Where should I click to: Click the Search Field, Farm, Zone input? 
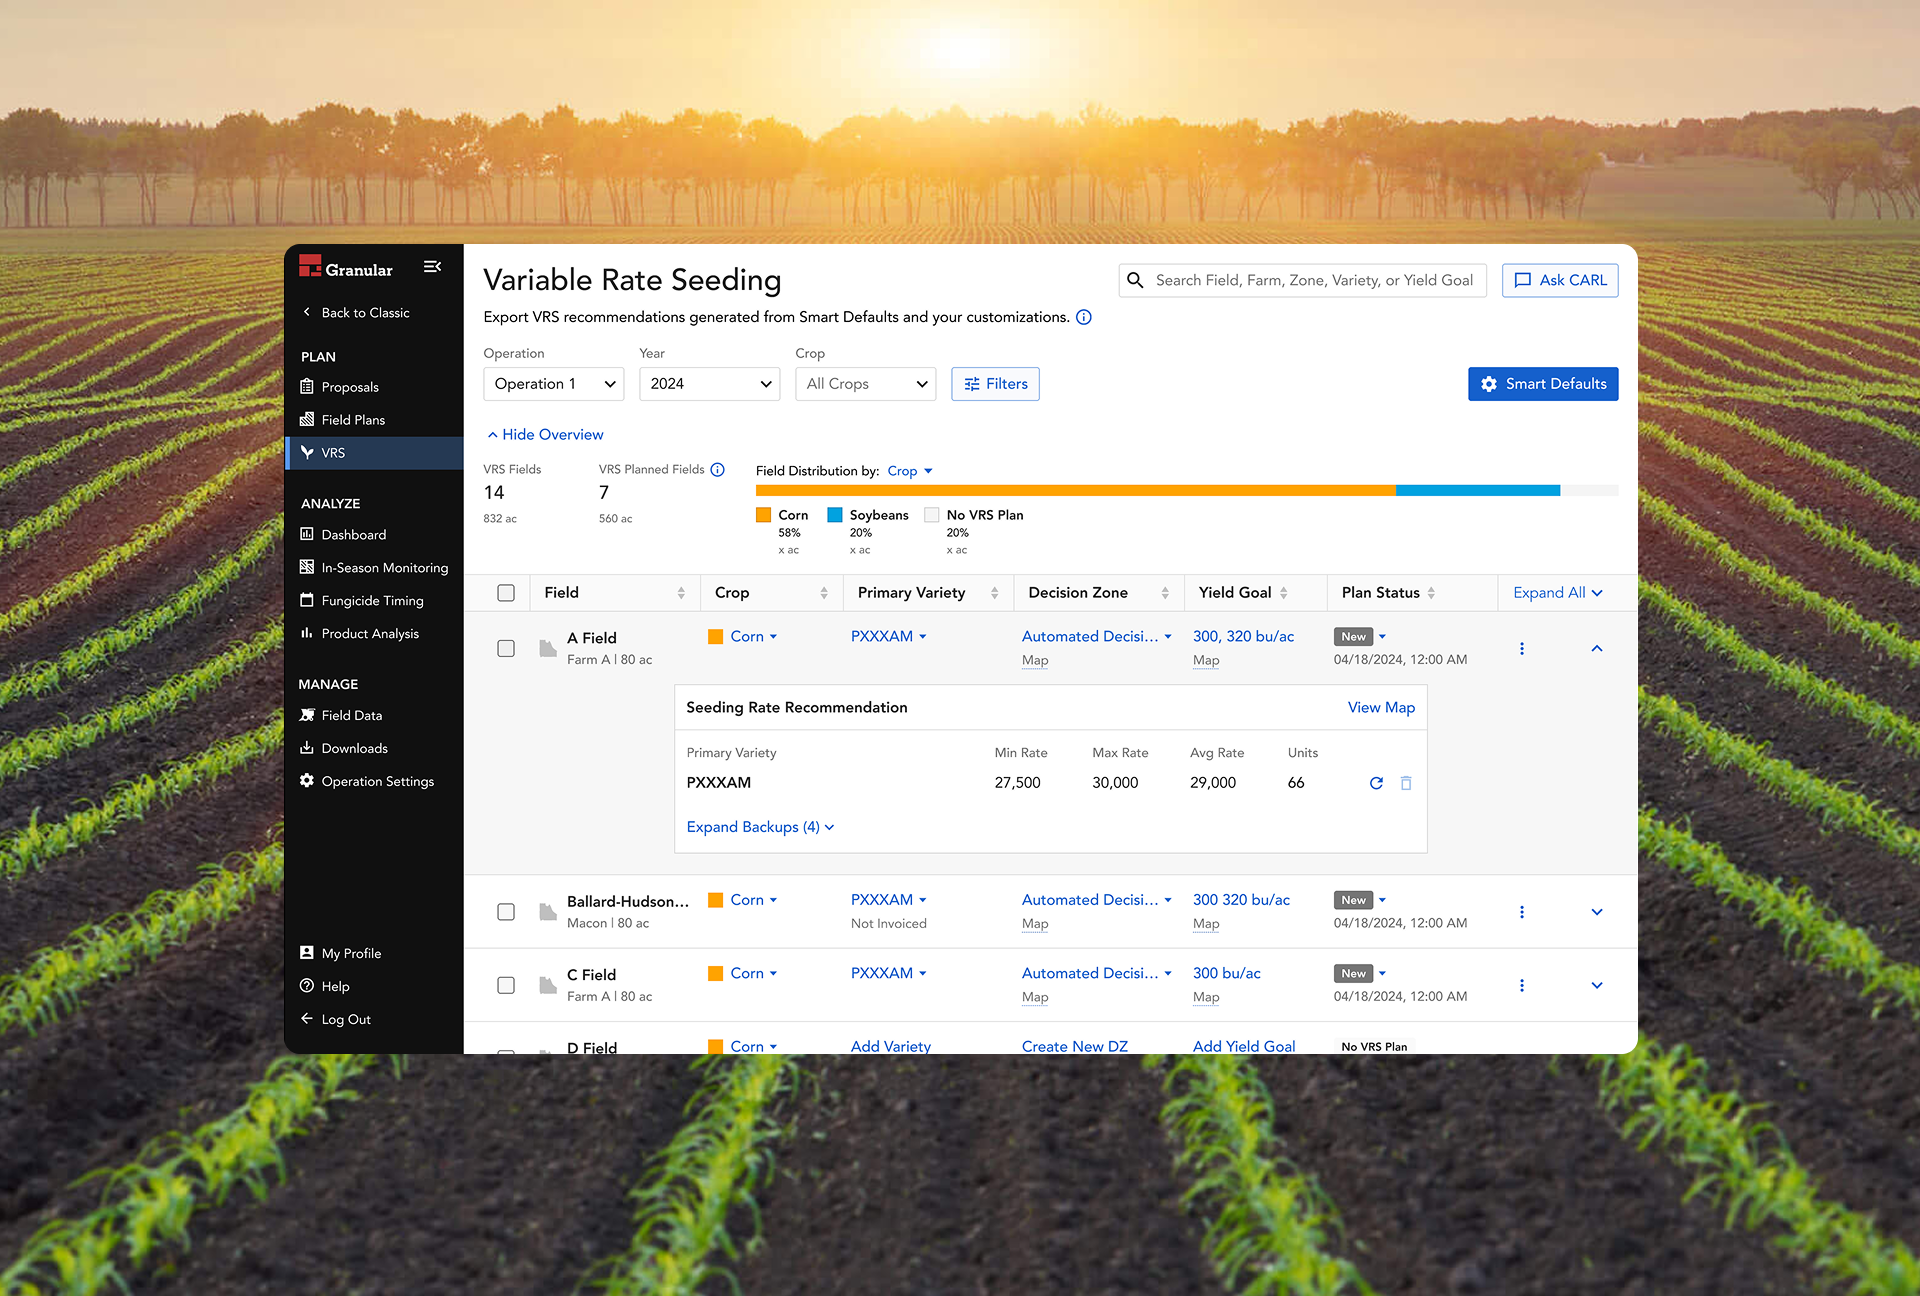tap(1313, 280)
